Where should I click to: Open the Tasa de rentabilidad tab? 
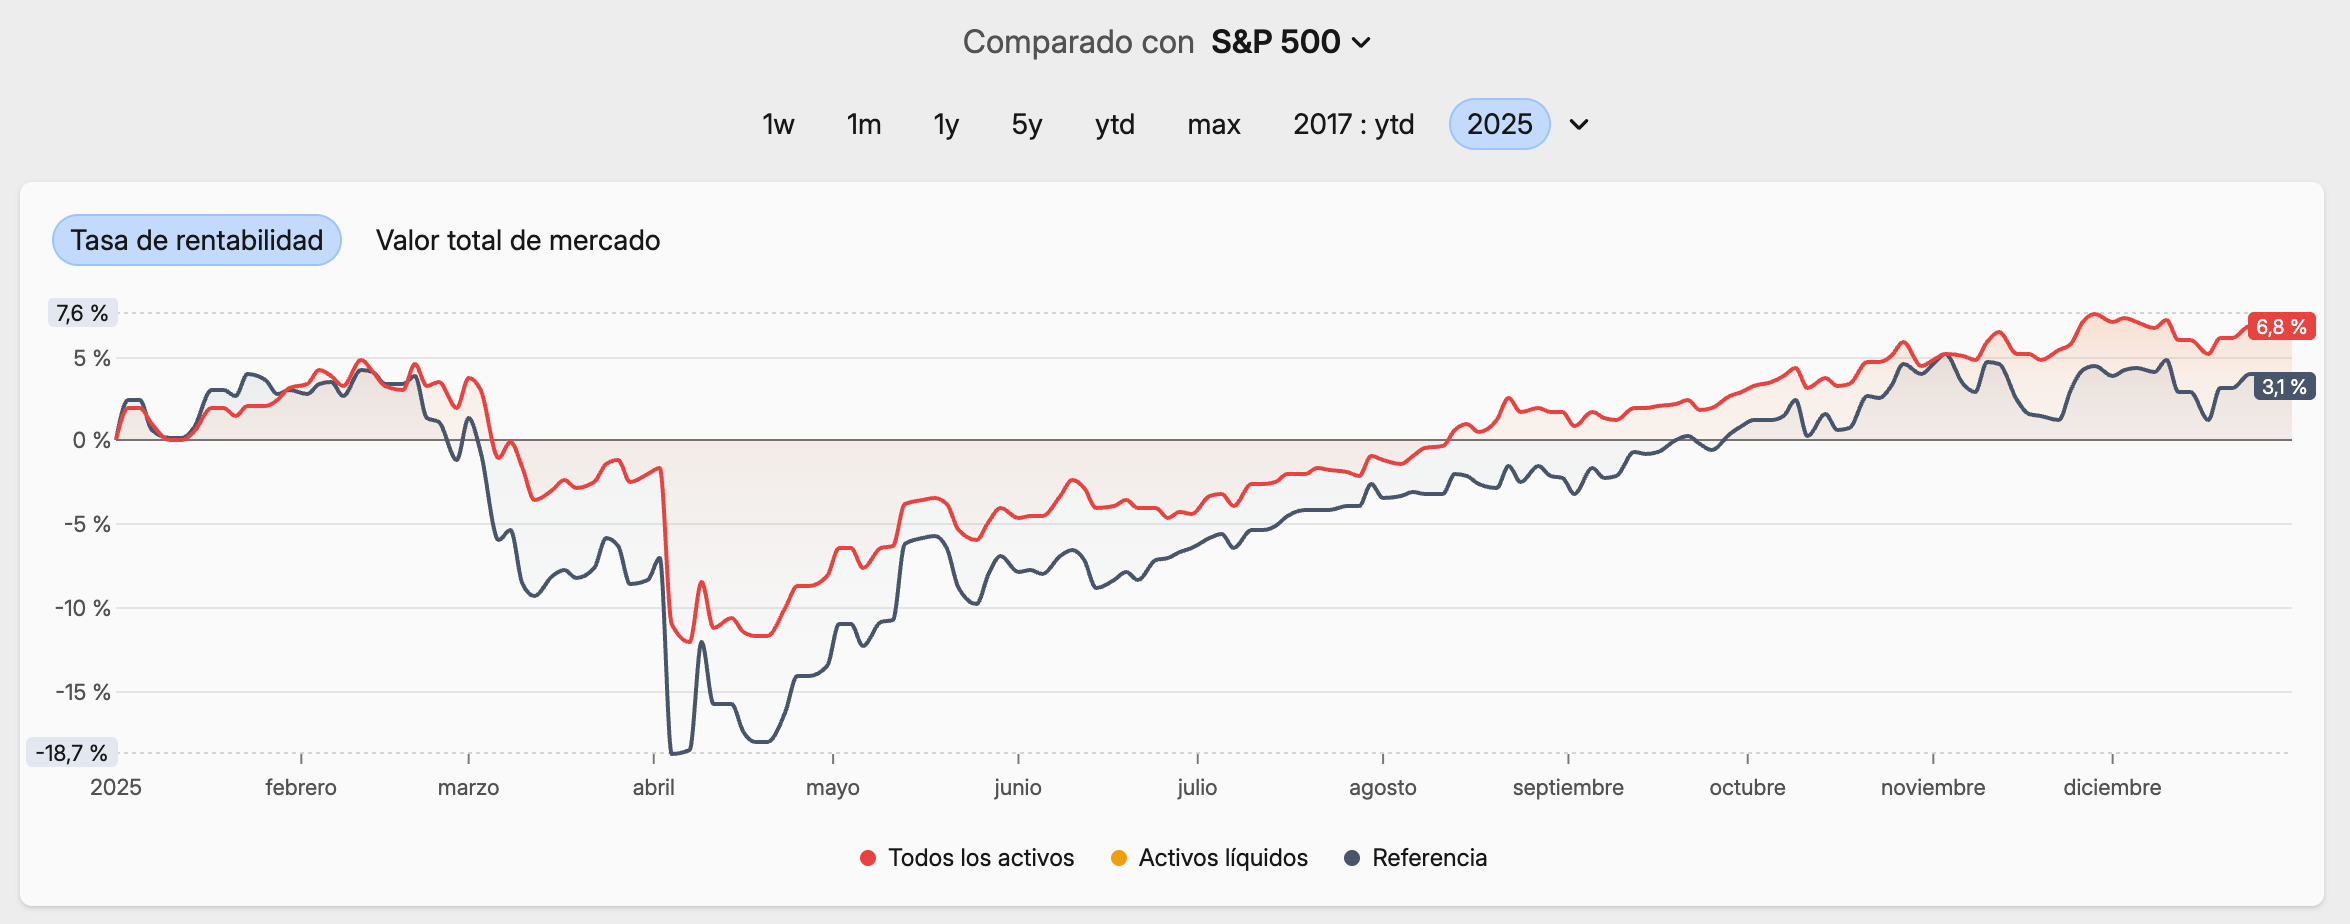[197, 241]
